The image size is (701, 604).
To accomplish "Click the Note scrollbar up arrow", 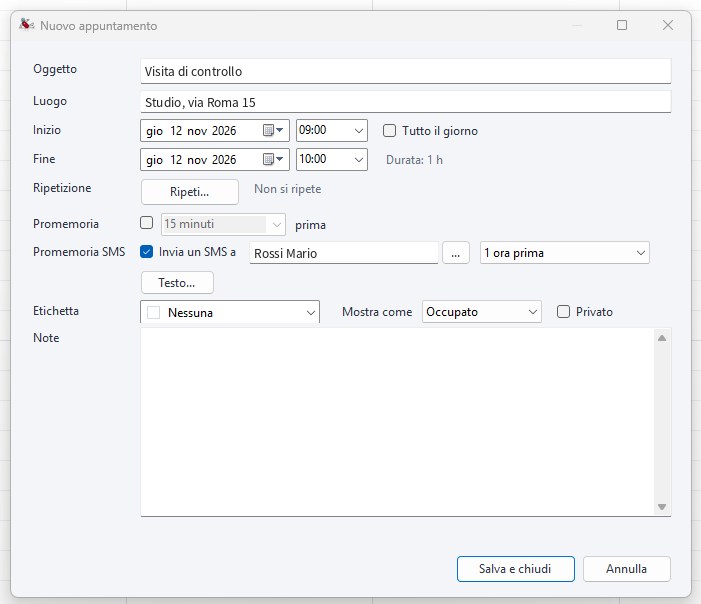I will click(x=662, y=338).
